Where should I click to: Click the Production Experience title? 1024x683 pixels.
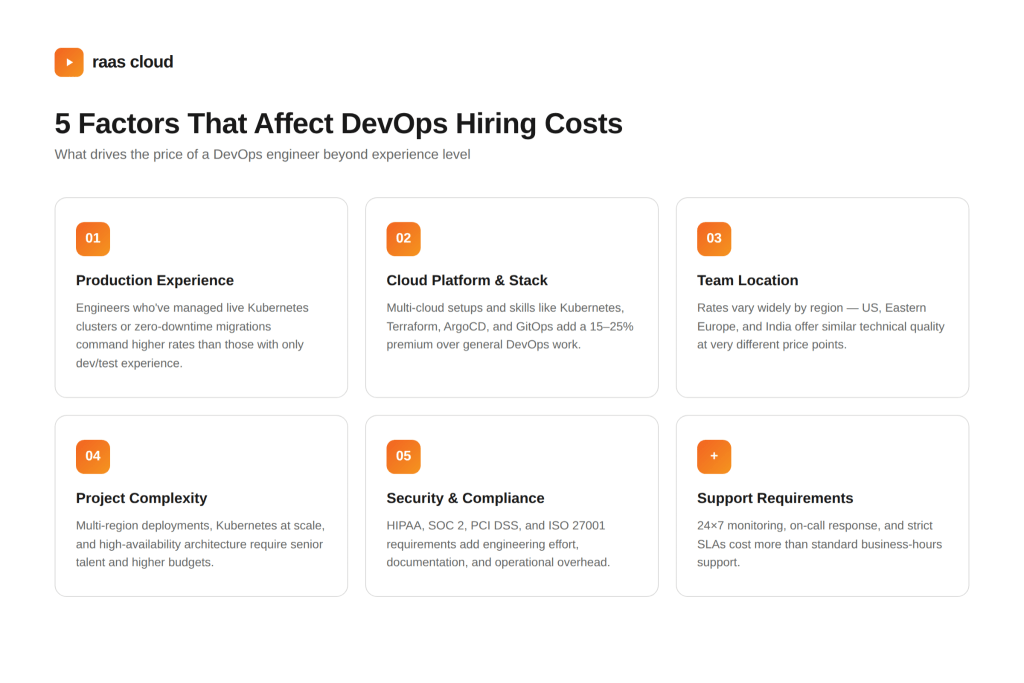click(x=155, y=280)
